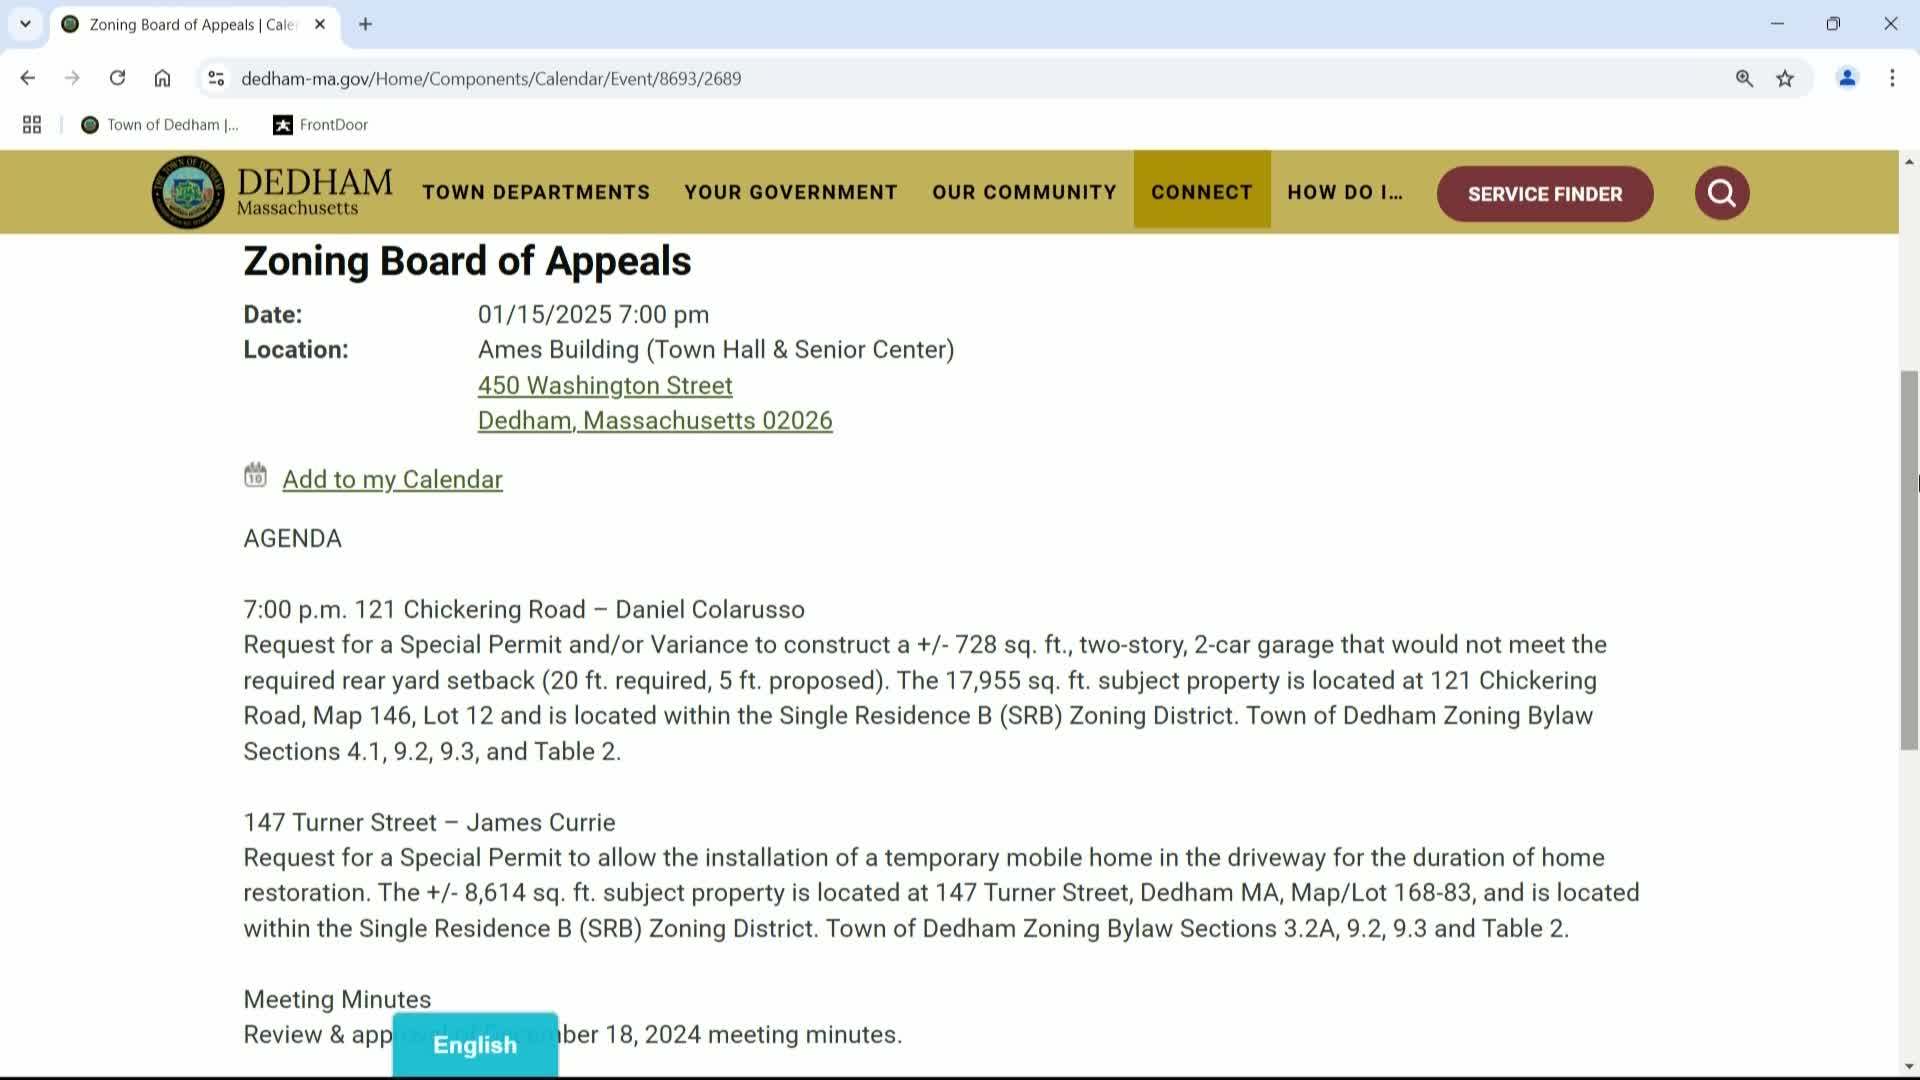Click the scrollbar down arrow
This screenshot has height=1080, width=1920.
point(1909,1066)
